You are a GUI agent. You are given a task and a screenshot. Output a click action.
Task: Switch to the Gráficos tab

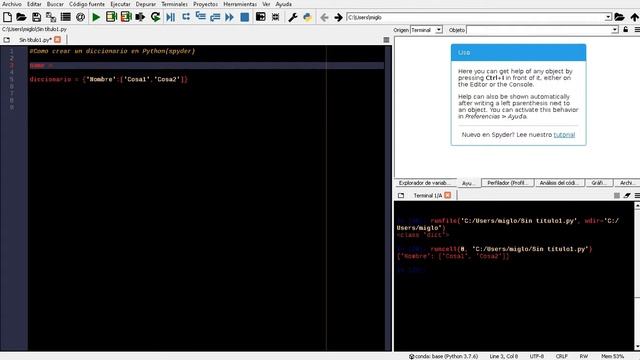(x=599, y=183)
